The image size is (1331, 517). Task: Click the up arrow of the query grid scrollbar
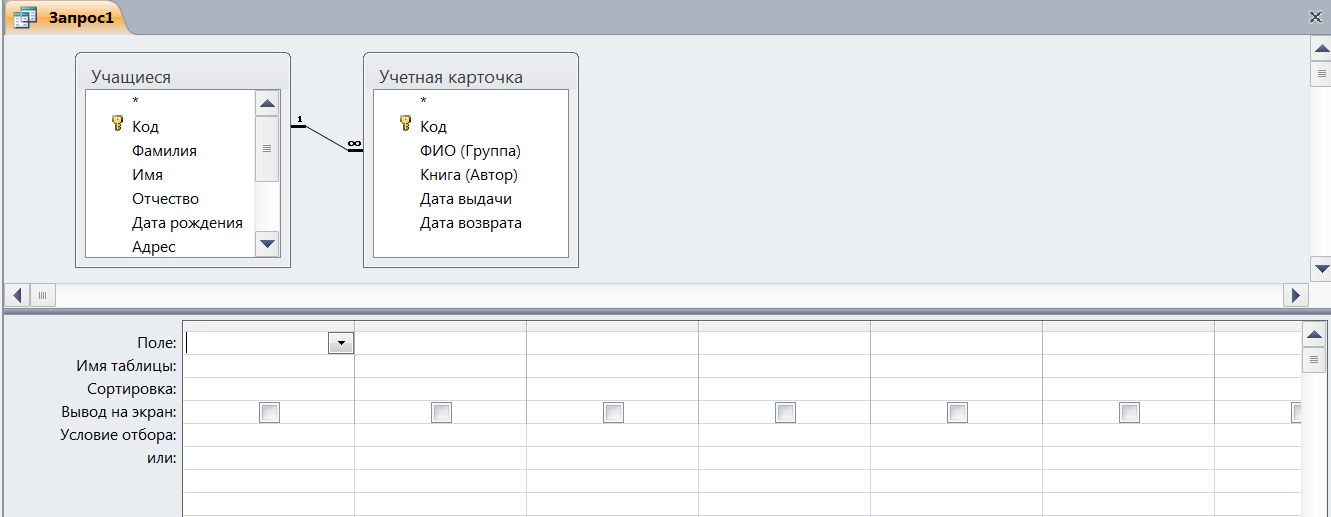point(1315,335)
